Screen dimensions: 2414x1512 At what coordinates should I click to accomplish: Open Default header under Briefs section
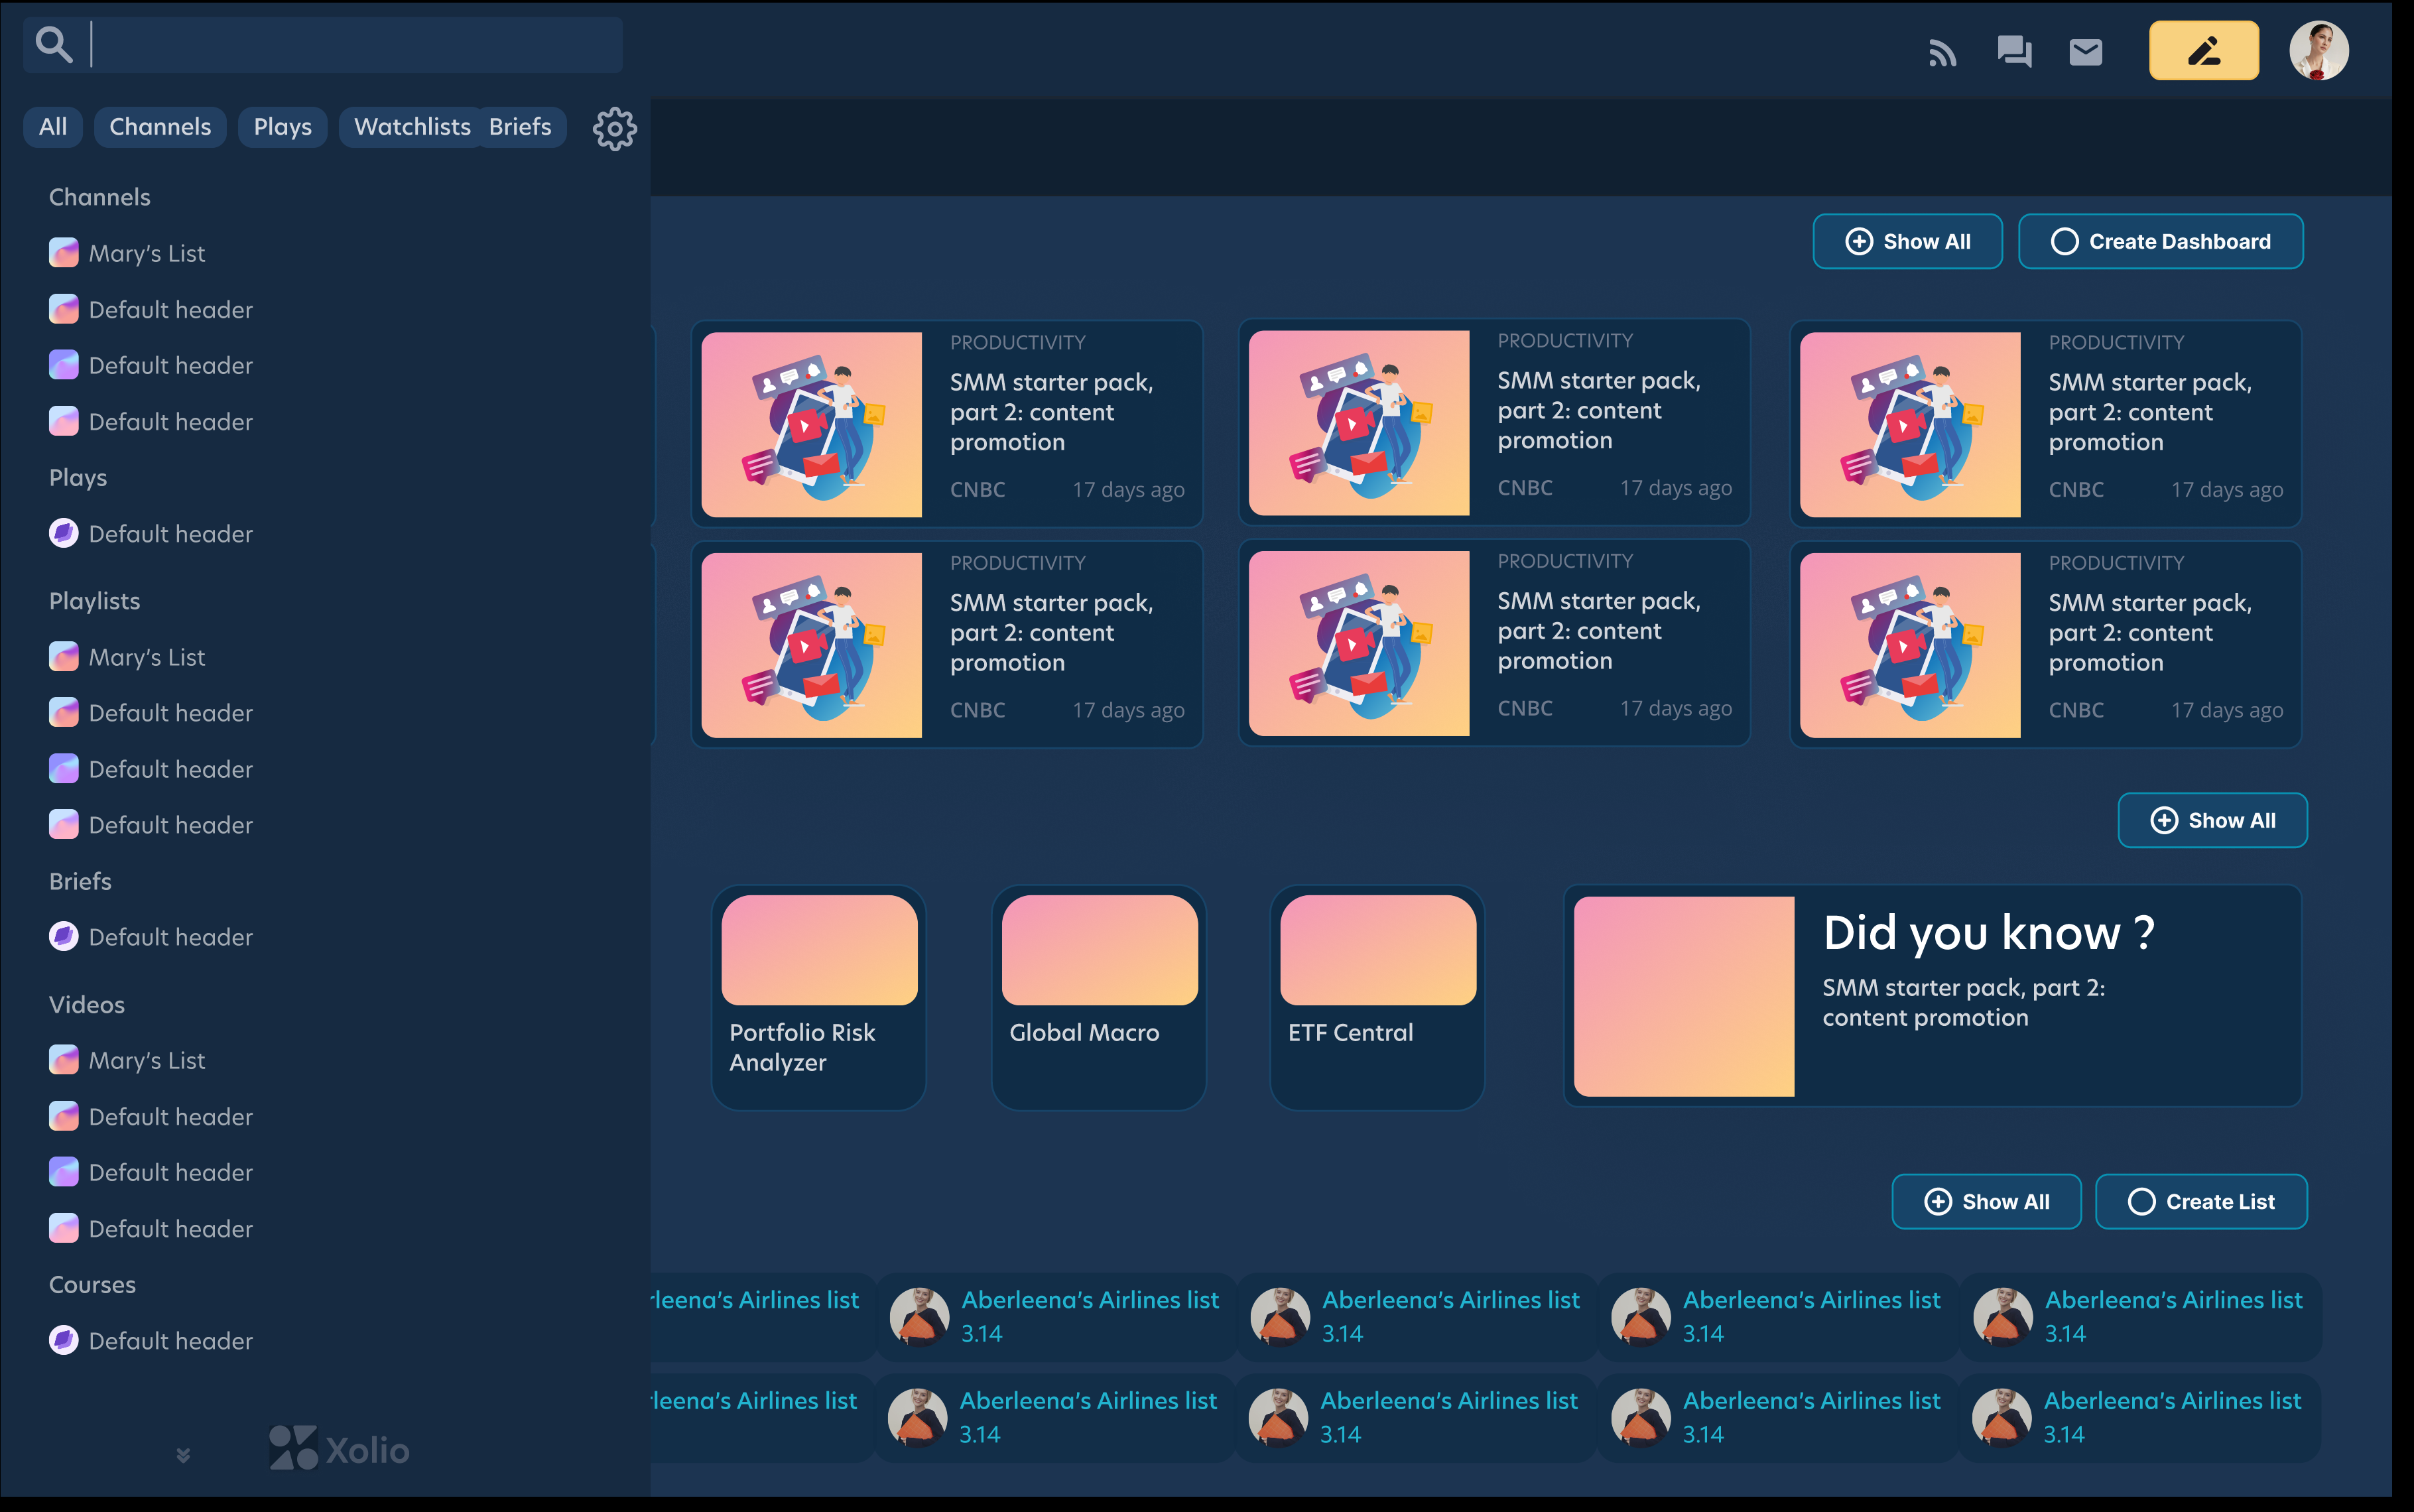pyautogui.click(x=170, y=937)
